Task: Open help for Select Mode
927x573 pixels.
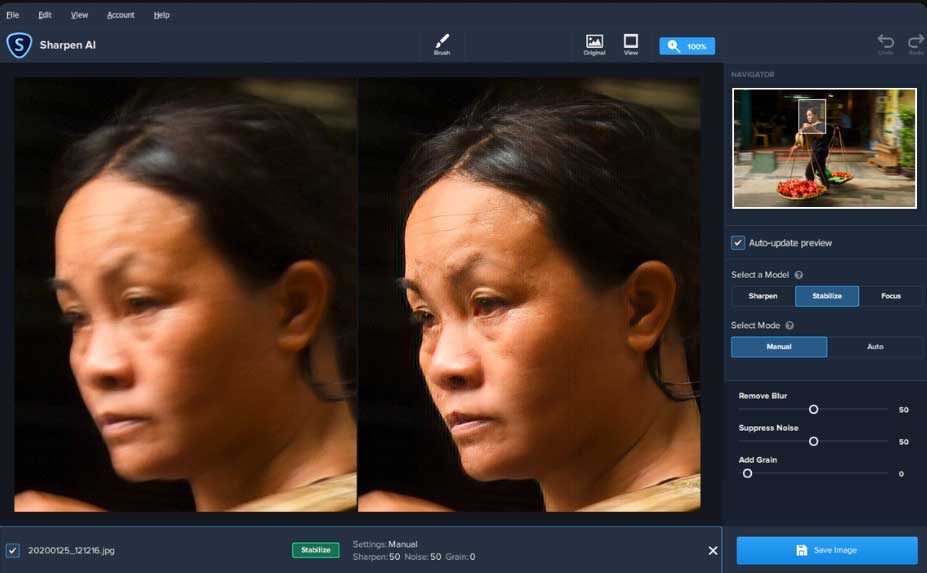Action: click(789, 326)
